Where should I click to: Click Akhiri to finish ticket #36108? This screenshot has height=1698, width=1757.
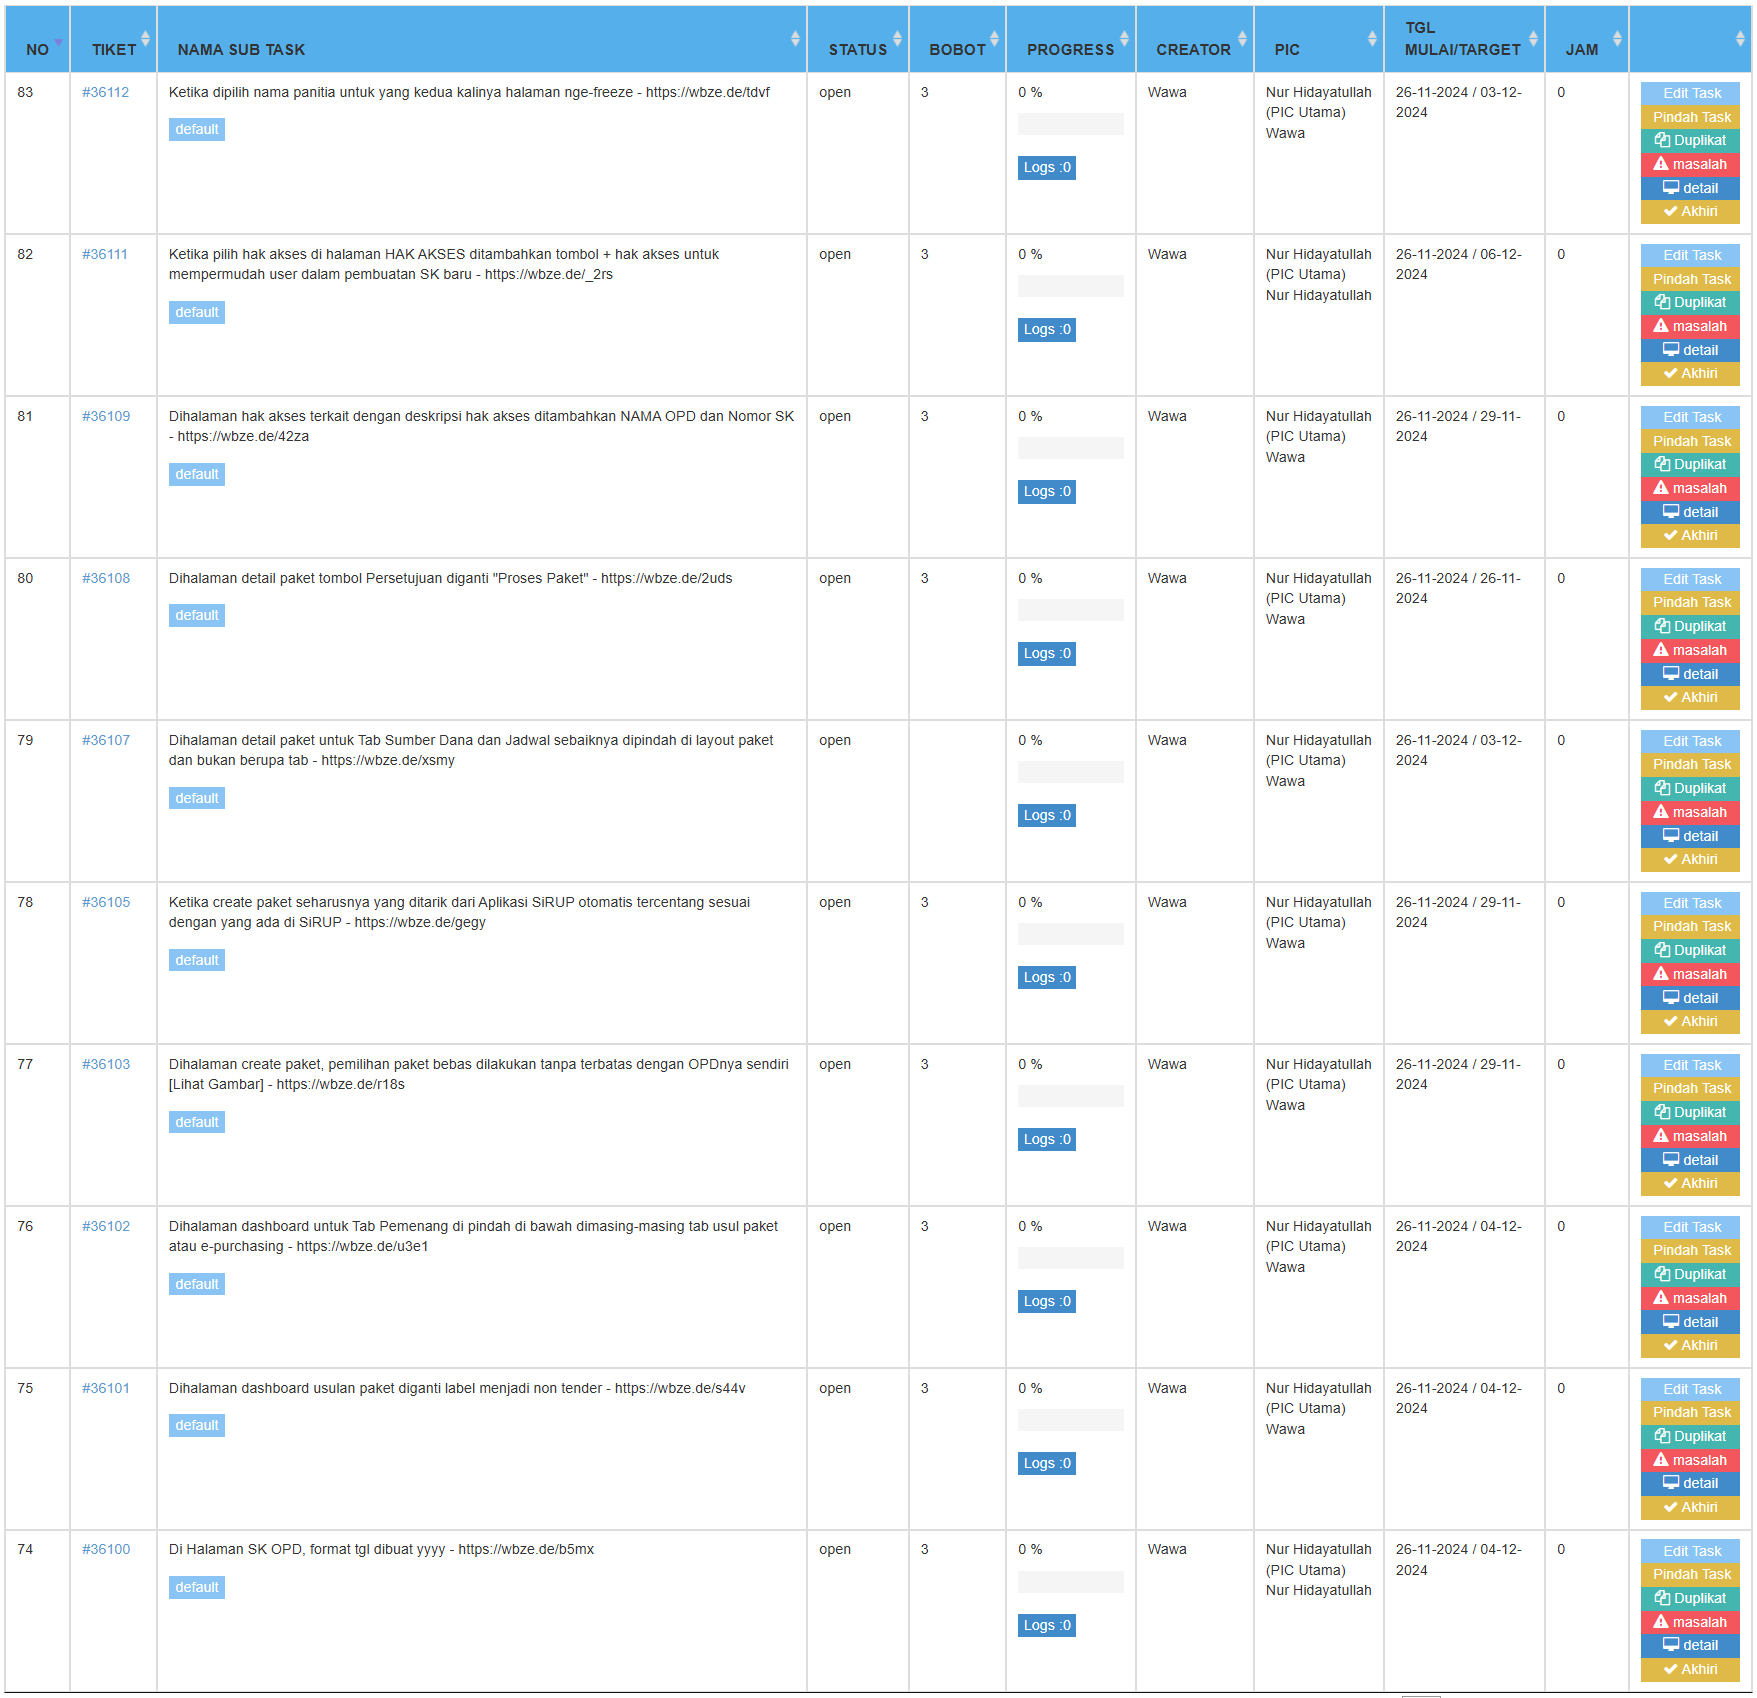click(x=1690, y=698)
